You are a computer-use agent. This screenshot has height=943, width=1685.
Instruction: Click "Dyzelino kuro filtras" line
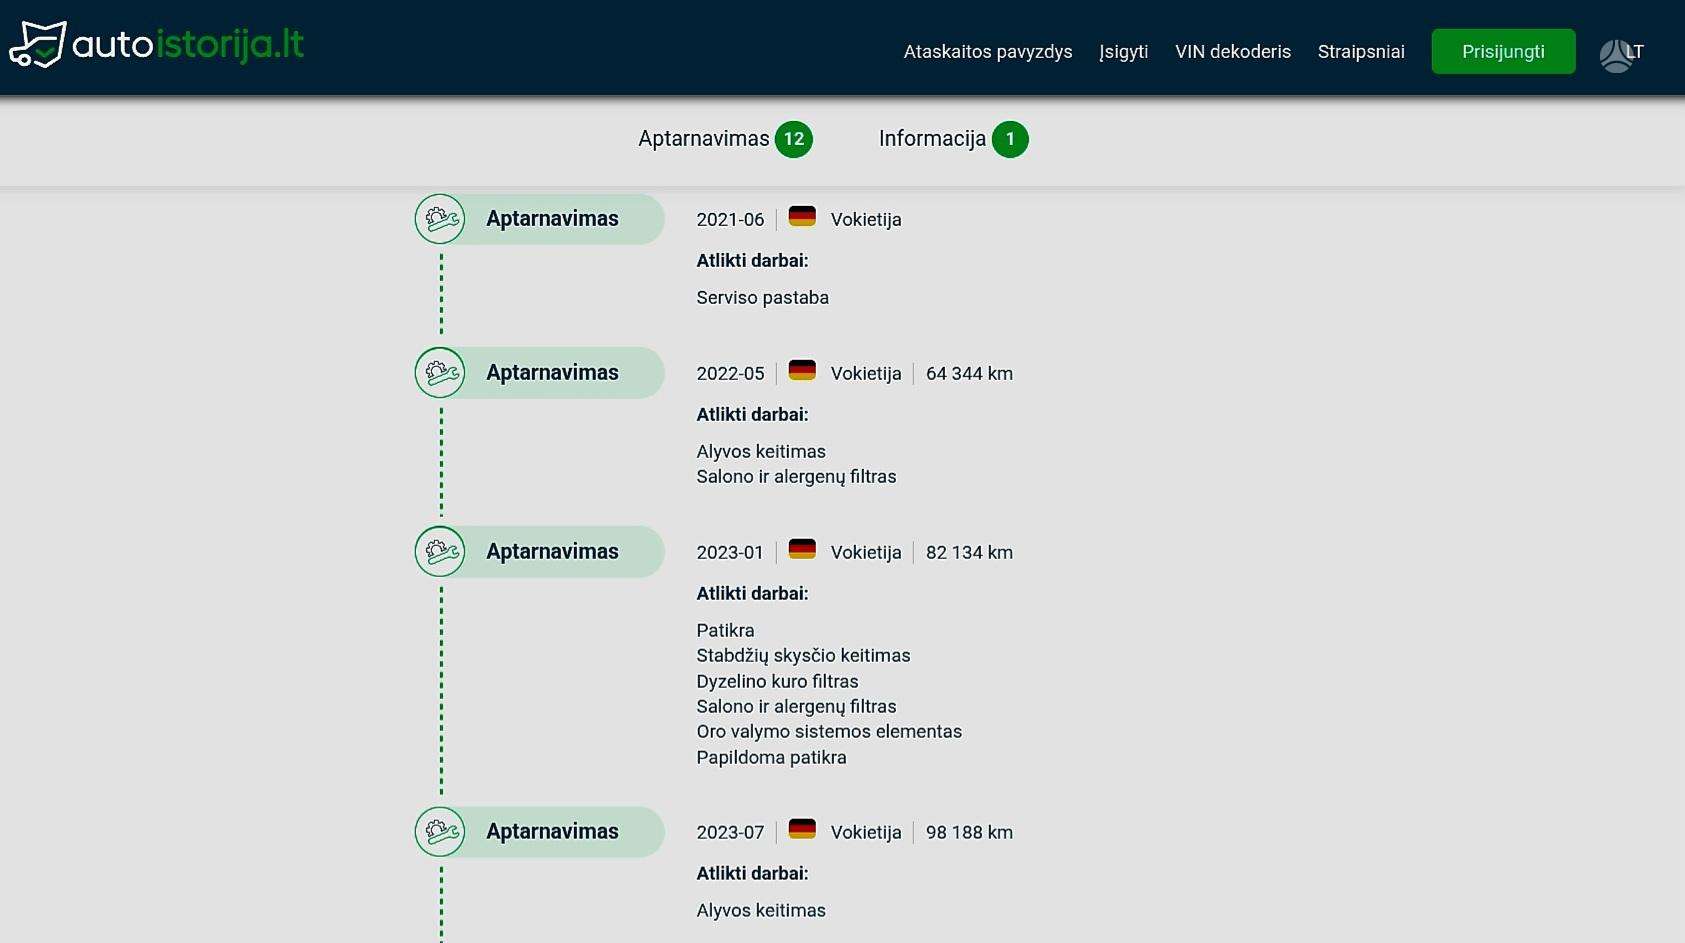click(x=777, y=682)
